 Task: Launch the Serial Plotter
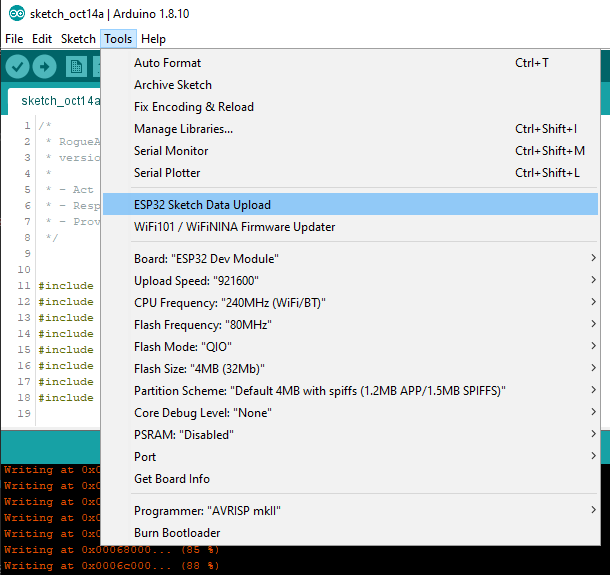(350, 173)
